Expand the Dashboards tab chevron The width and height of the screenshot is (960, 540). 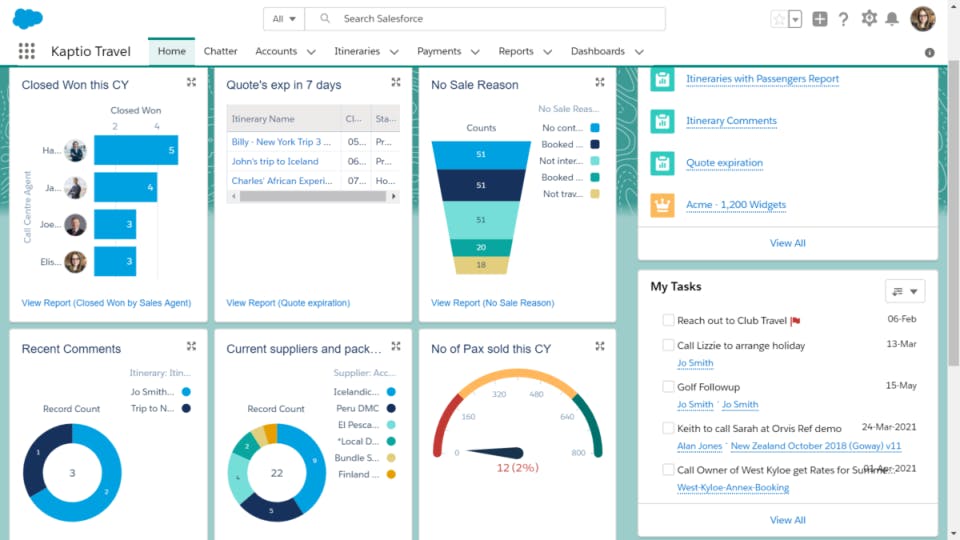(639, 52)
